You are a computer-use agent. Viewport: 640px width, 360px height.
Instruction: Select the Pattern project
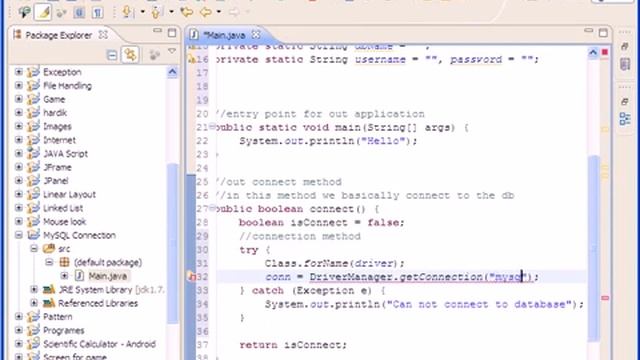(58, 317)
